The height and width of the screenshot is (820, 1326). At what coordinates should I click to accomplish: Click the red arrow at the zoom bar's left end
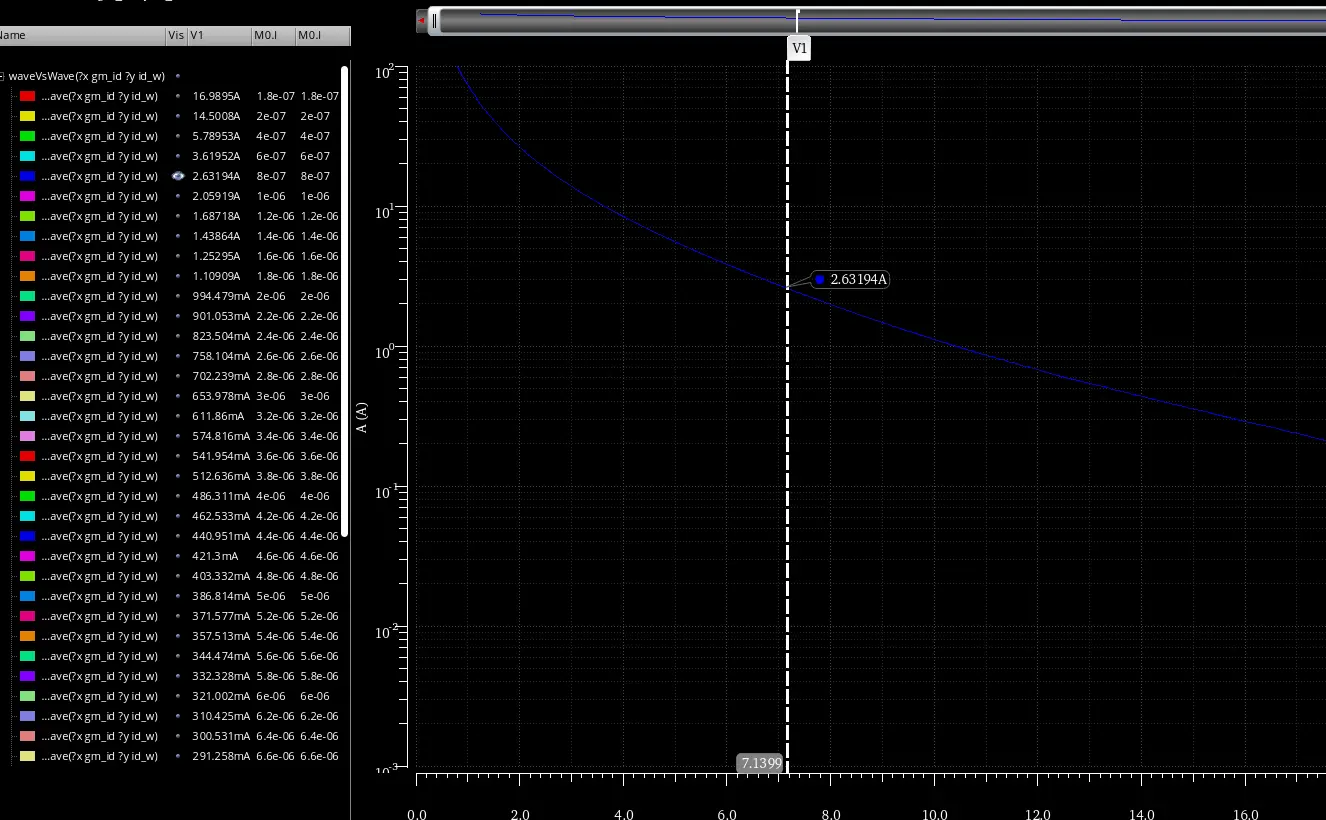421,20
